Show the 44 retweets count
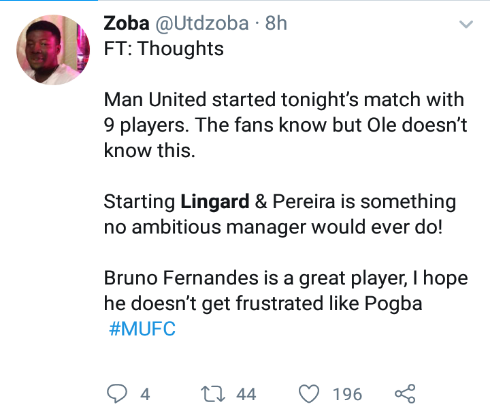This screenshot has height=418, width=490. [246, 394]
